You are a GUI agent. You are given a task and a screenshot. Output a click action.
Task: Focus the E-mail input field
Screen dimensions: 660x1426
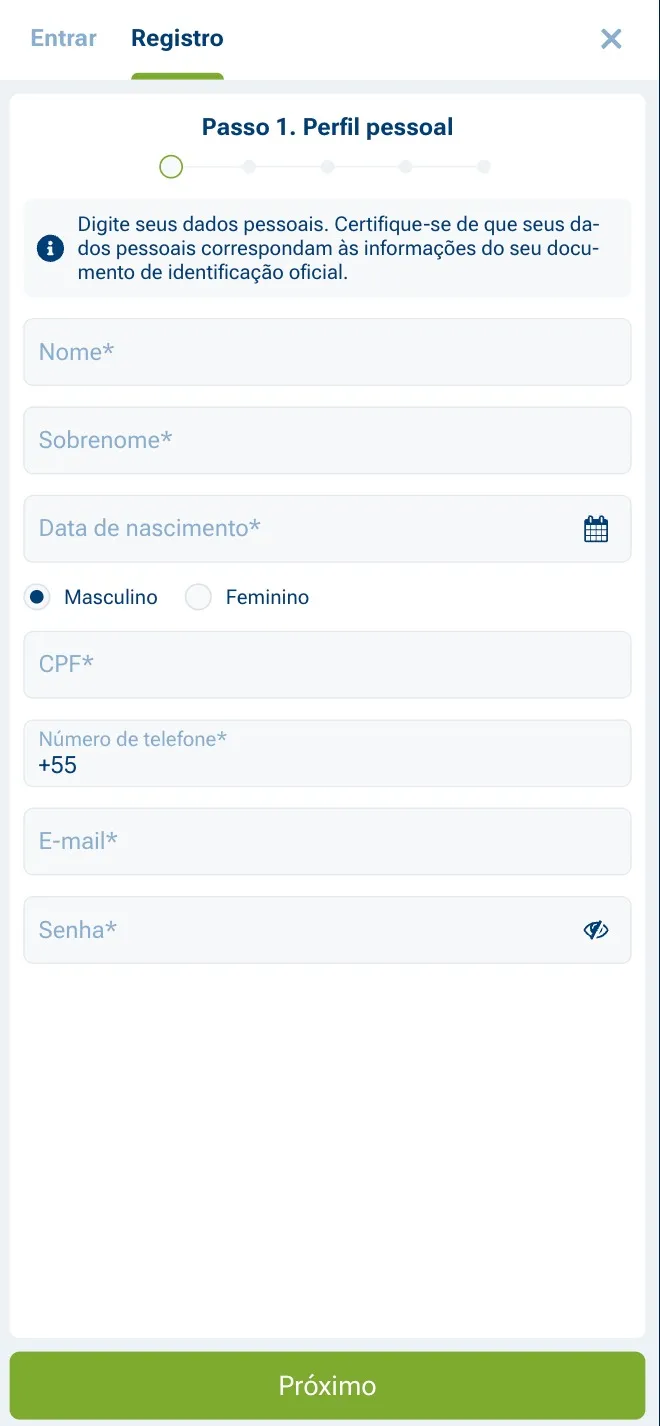pos(327,841)
